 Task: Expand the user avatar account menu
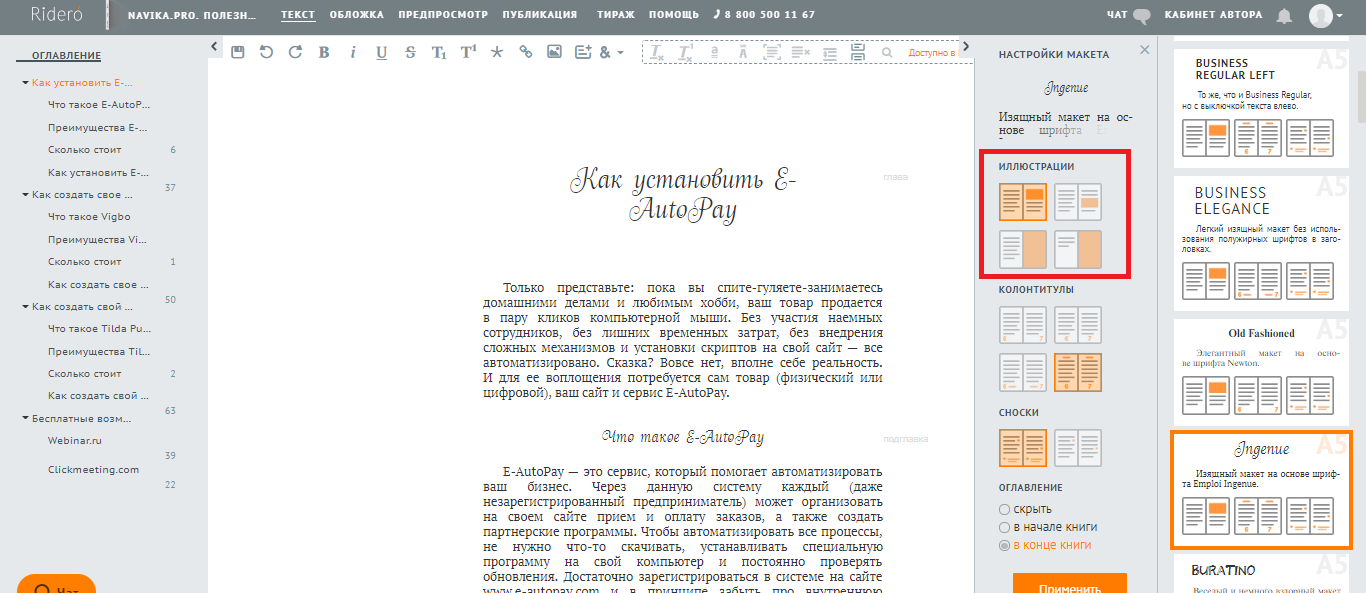pos(1325,16)
